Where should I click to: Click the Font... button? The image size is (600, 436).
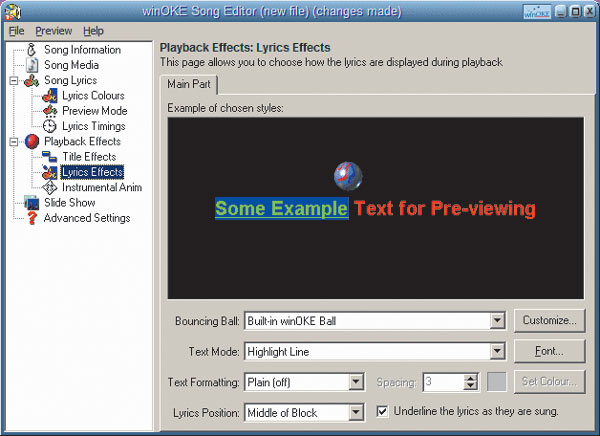point(549,351)
